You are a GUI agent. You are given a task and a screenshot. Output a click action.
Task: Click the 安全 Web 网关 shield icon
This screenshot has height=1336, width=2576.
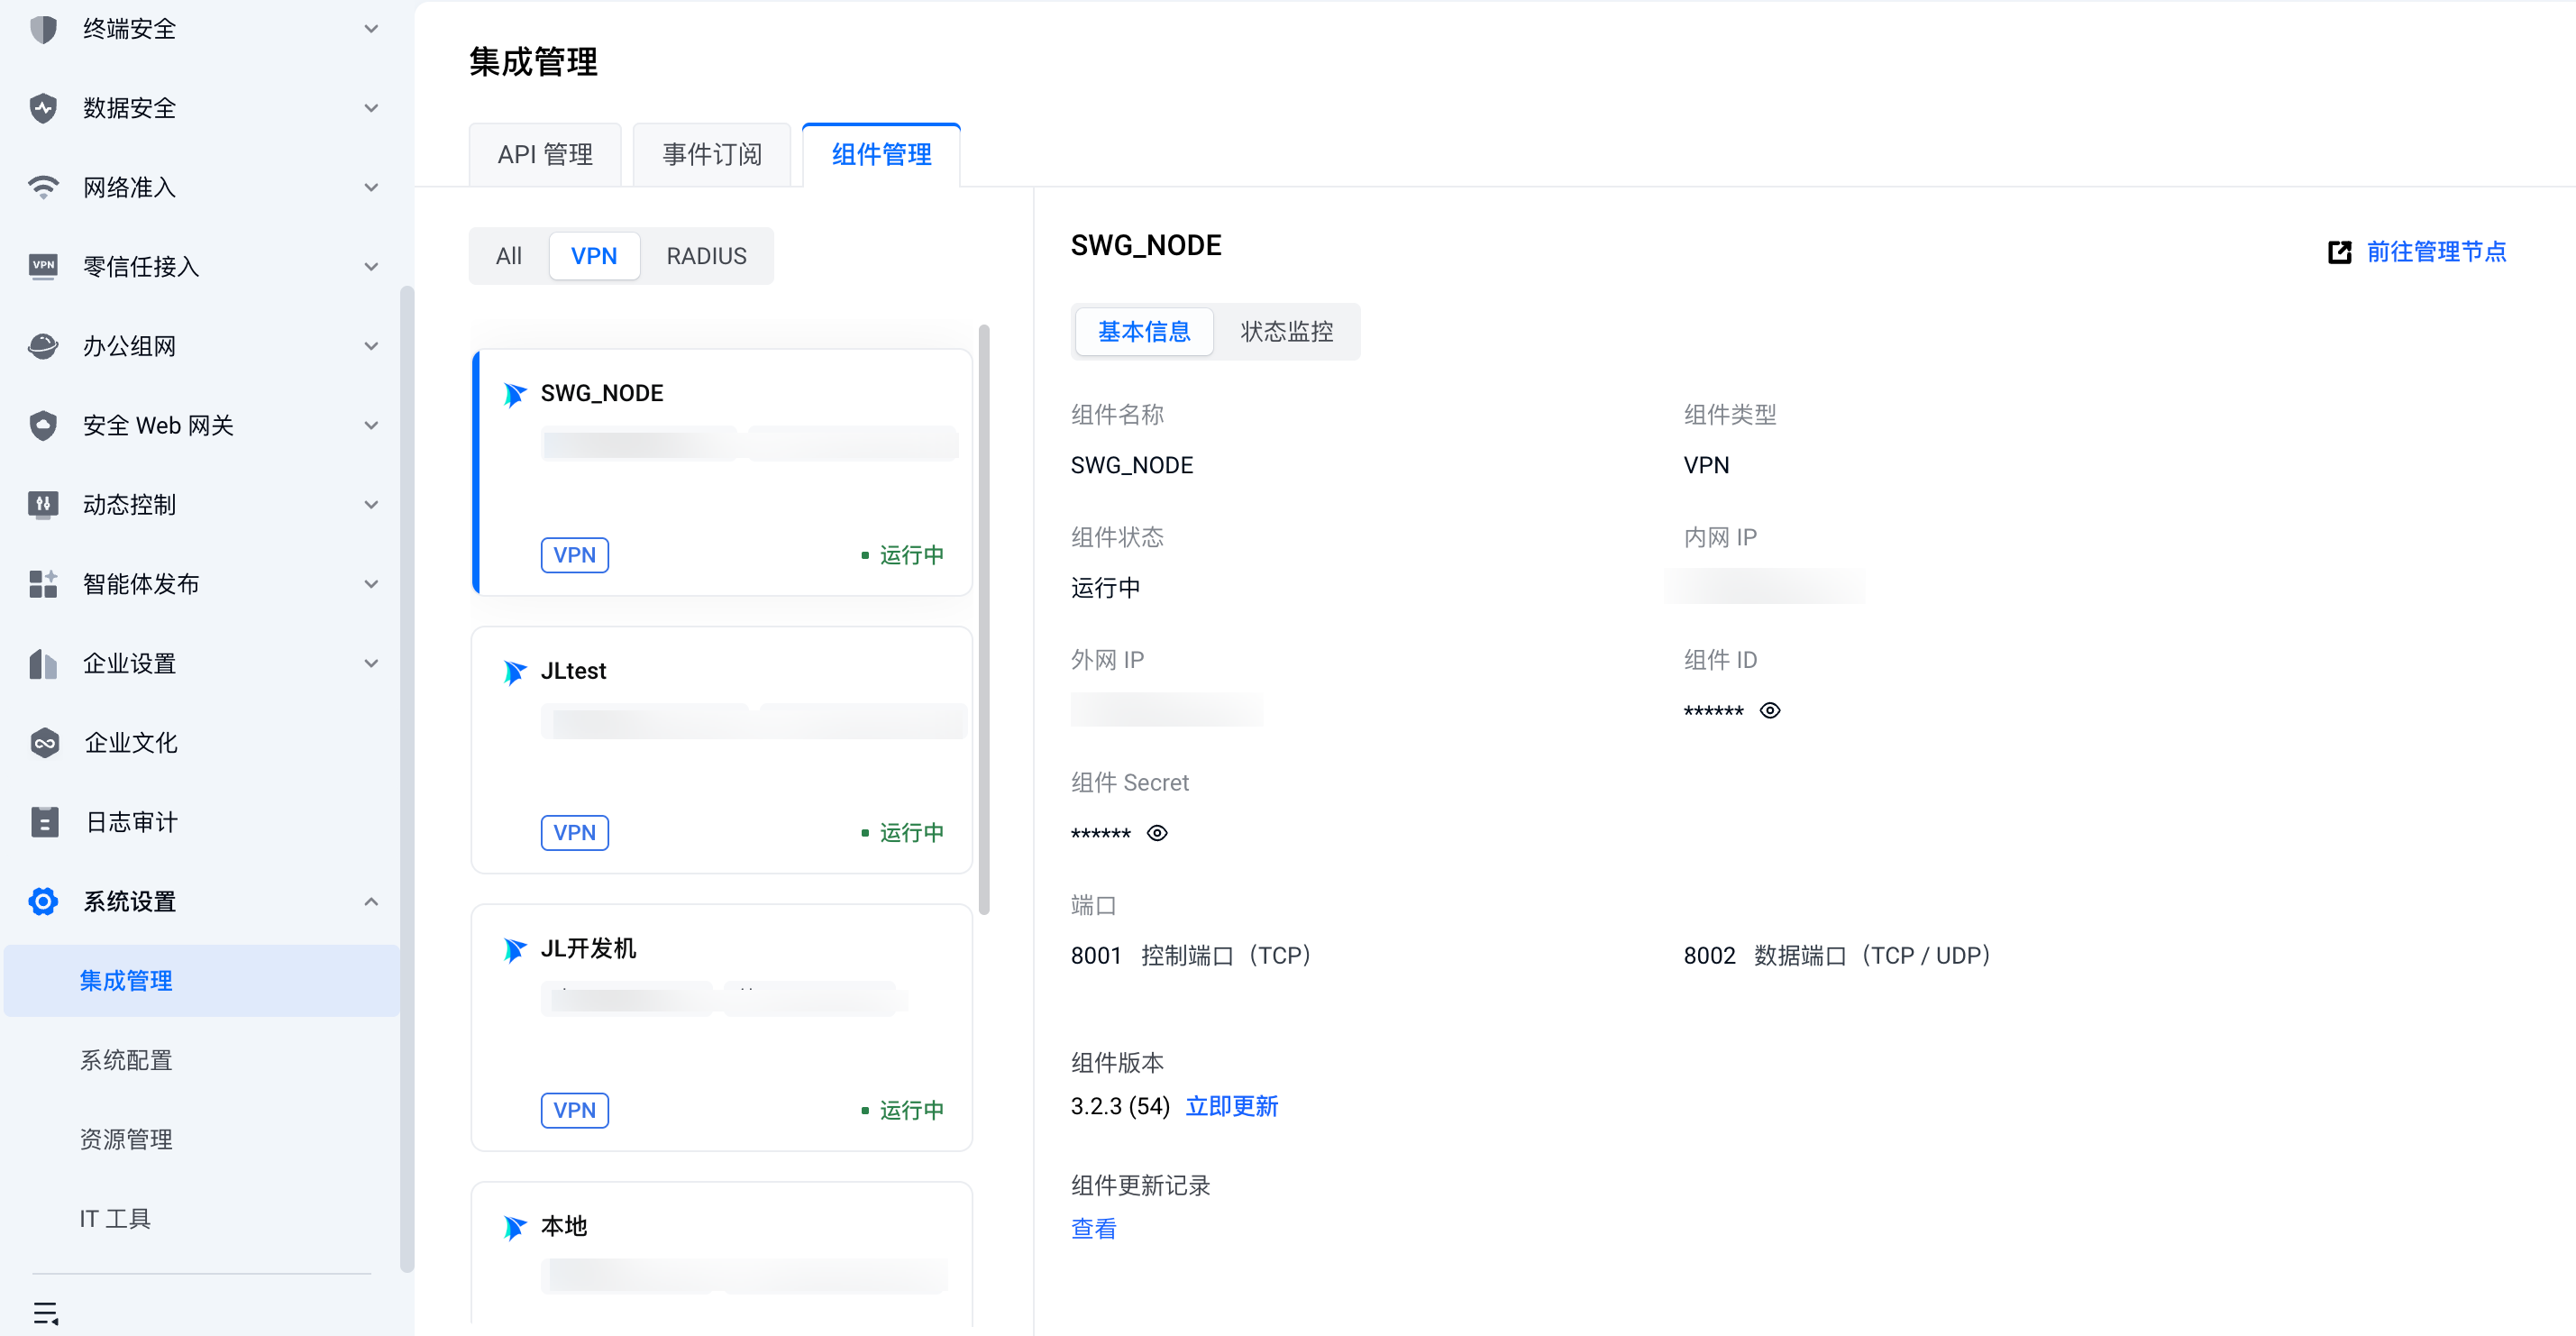43,425
